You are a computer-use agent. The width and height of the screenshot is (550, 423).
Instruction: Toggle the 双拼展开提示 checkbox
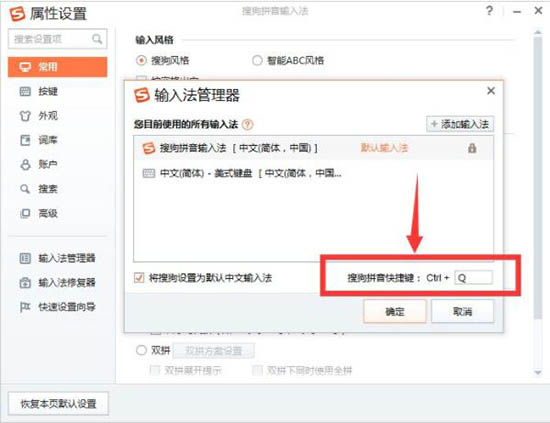tap(155, 370)
